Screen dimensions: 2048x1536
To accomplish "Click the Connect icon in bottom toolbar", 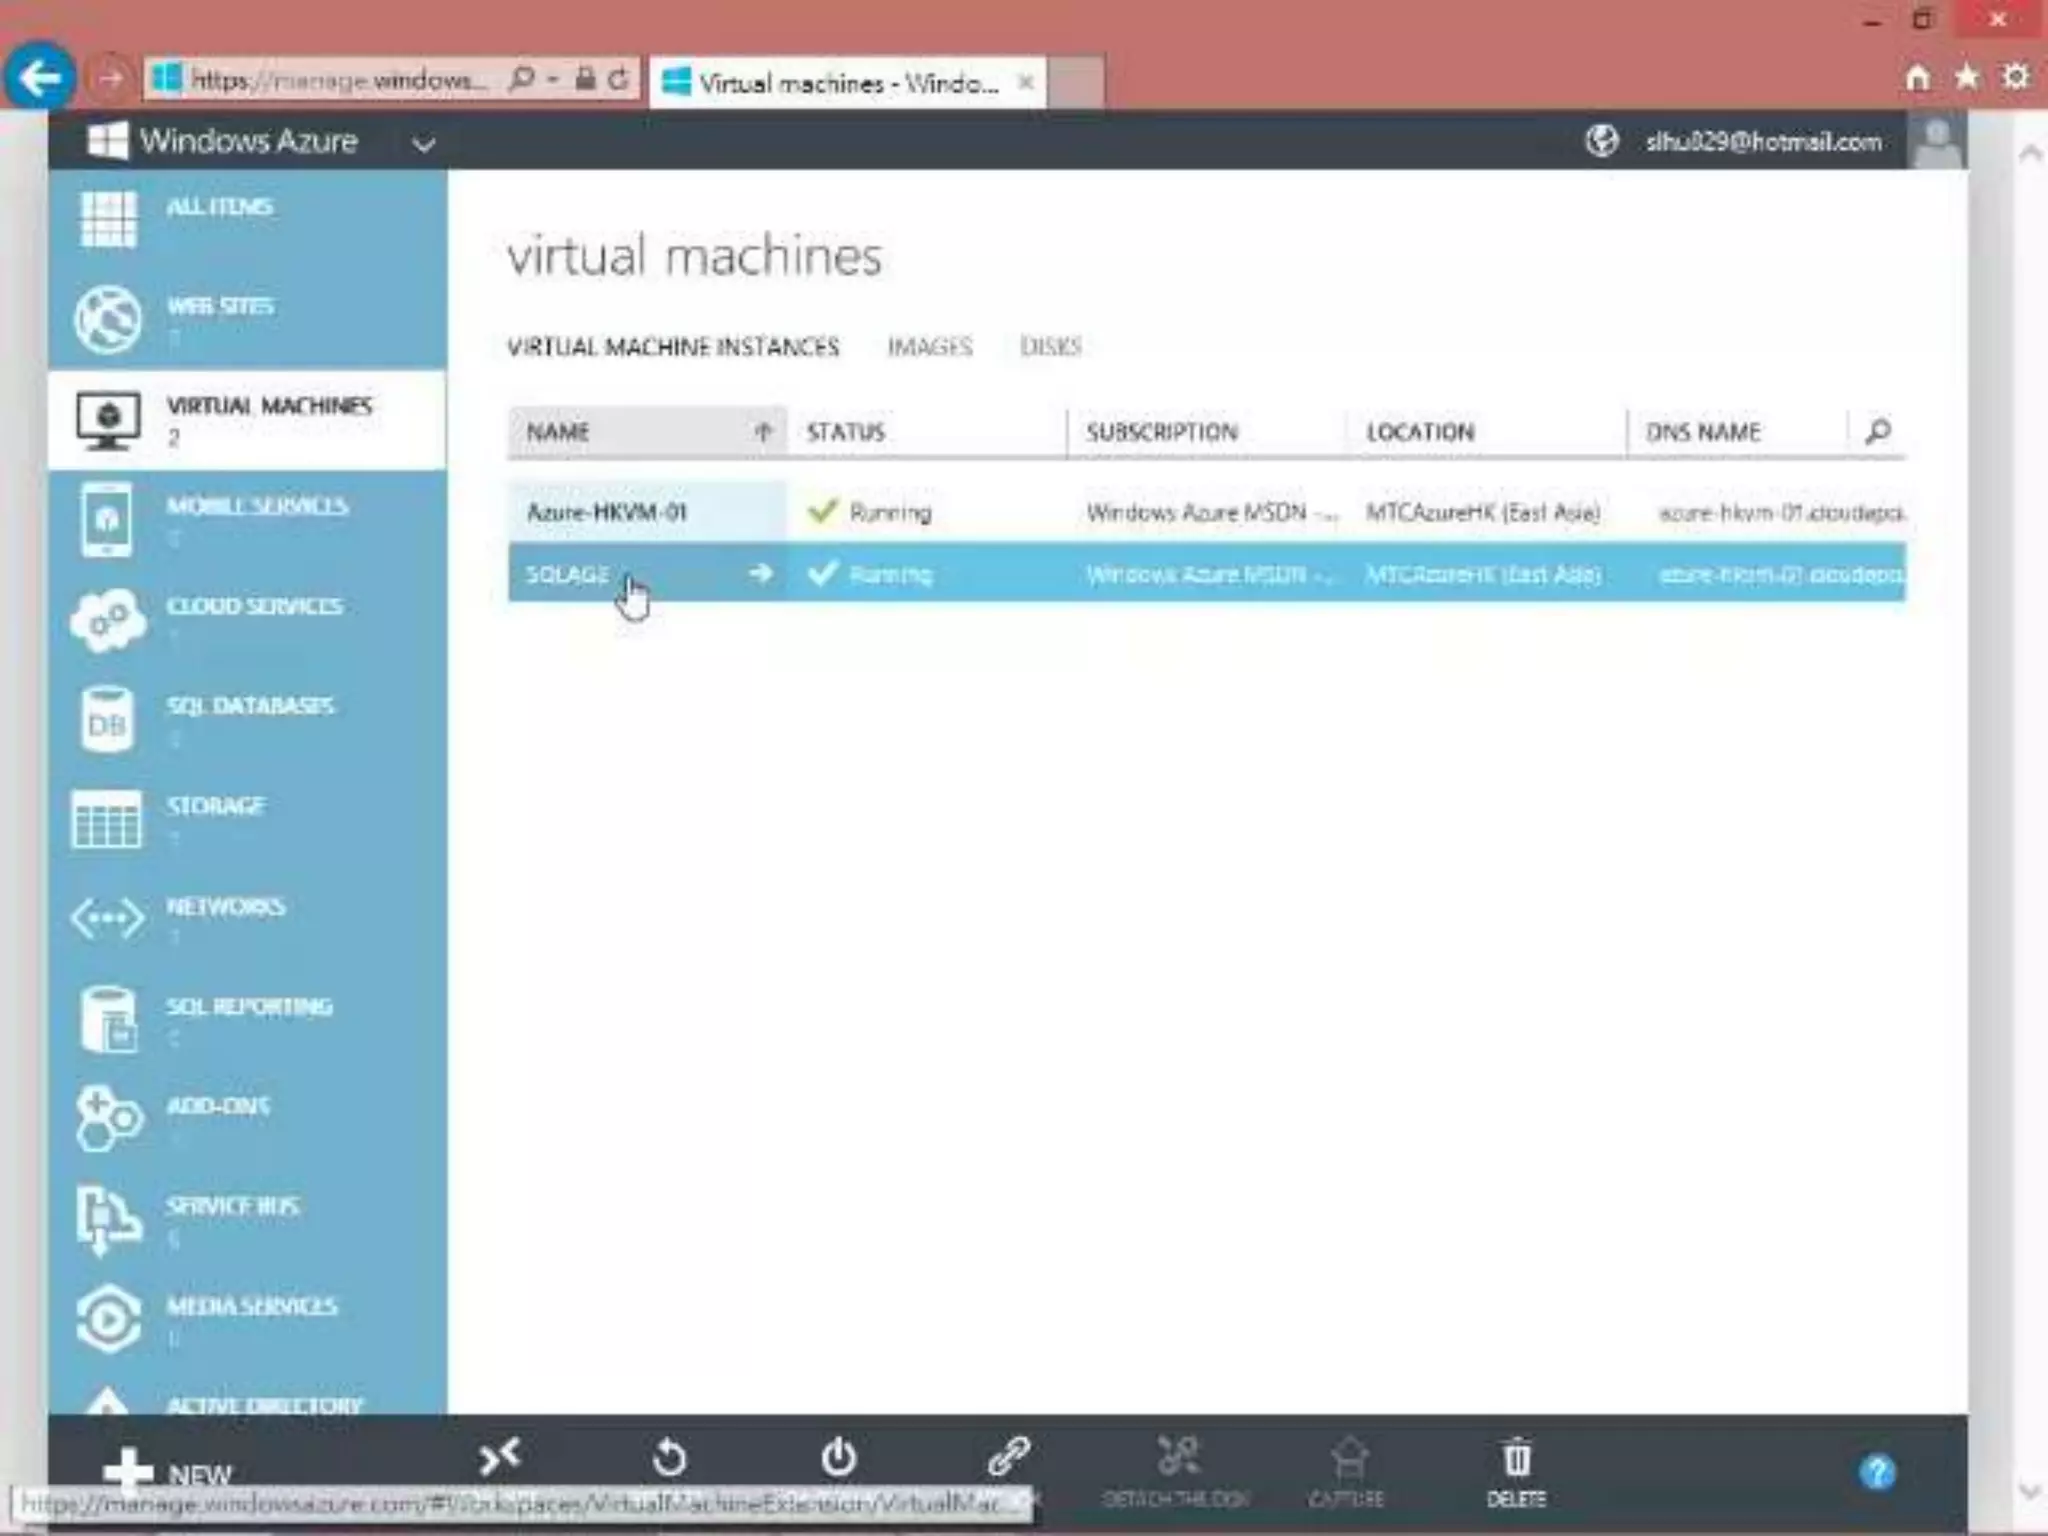I will (x=499, y=1458).
